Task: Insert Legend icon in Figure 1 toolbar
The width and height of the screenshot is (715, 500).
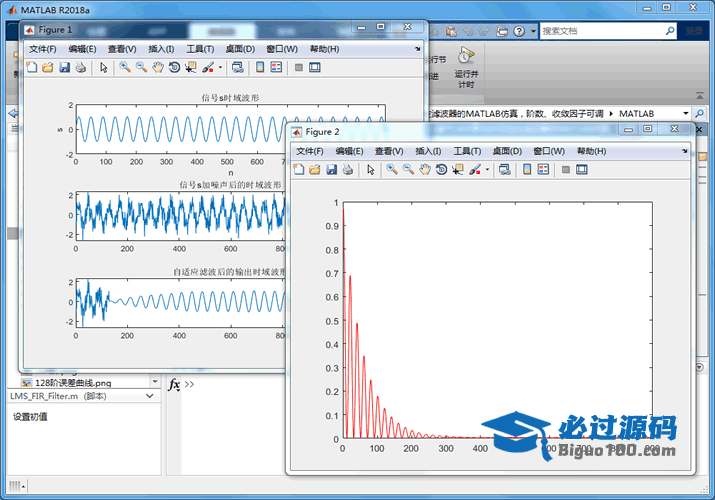Action: 276,67
